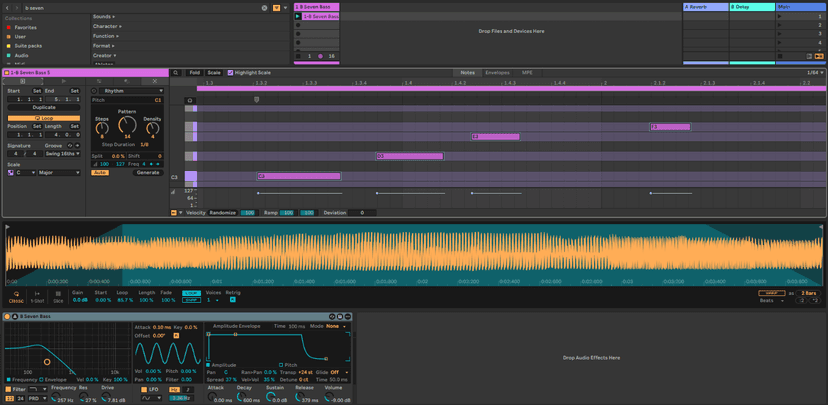Screen dimensions: 828x405
Task: Click the Generate button
Action: pos(147,173)
